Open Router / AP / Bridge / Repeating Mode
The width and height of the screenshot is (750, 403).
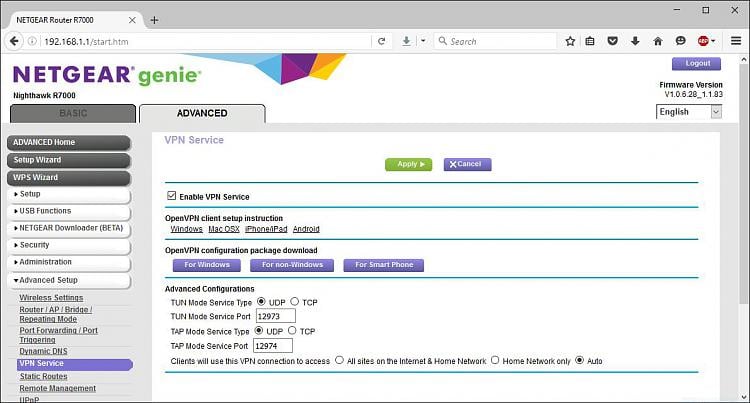[56, 314]
